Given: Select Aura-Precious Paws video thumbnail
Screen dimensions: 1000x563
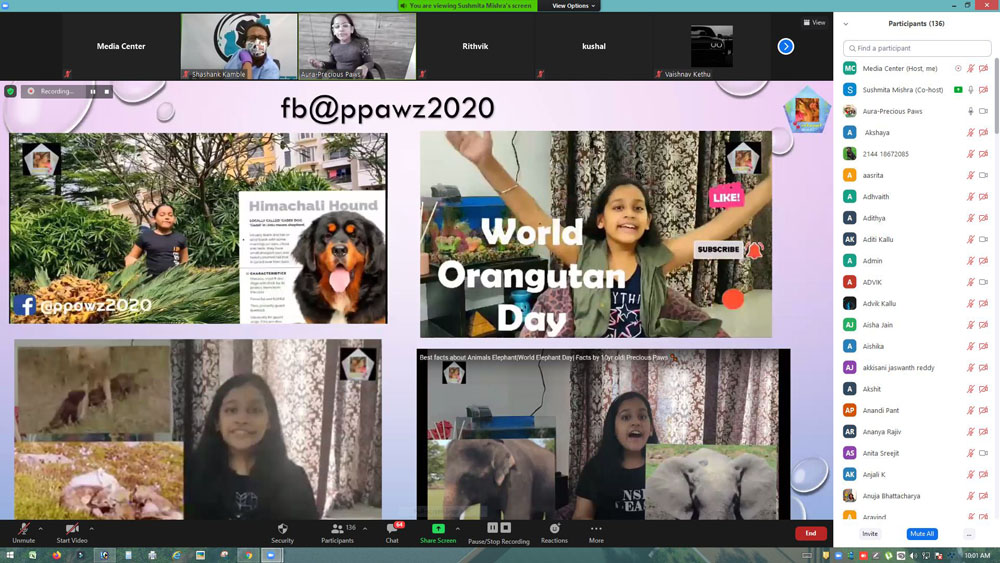Looking at the screenshot, I should point(357,47).
